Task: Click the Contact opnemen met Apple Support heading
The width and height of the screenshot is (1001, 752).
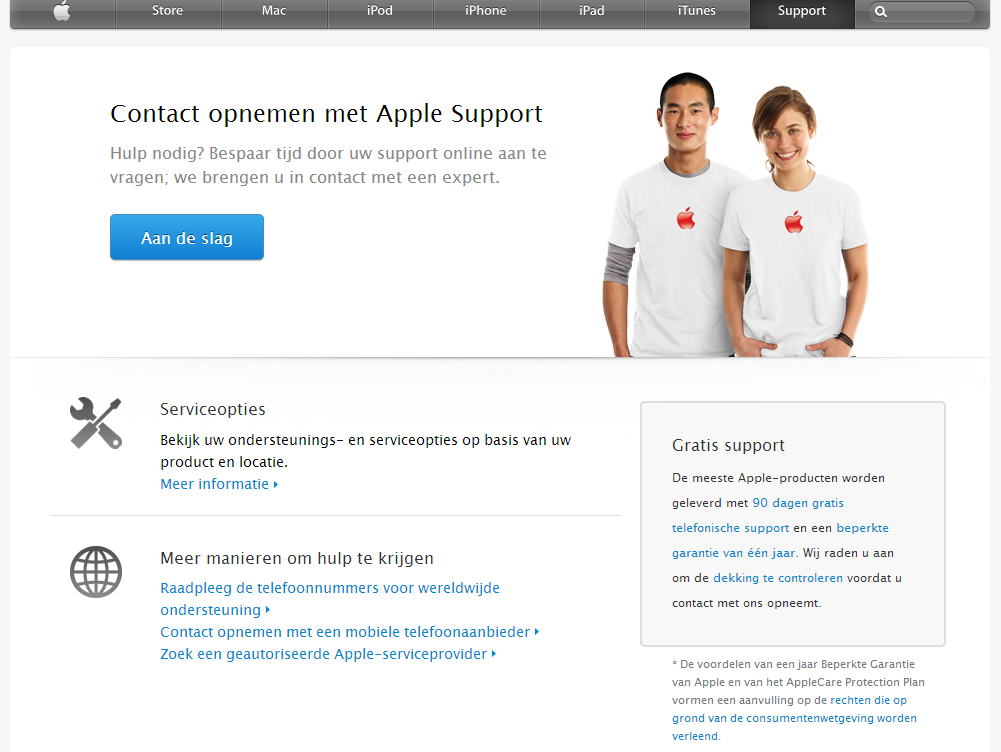Action: [x=326, y=114]
